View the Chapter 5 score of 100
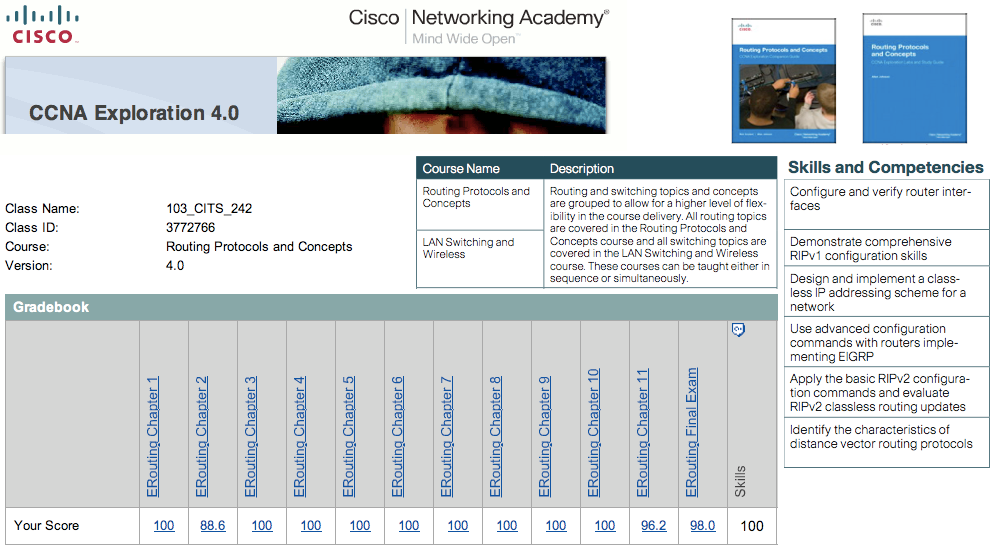The height and width of the screenshot is (550, 992). 360,525
